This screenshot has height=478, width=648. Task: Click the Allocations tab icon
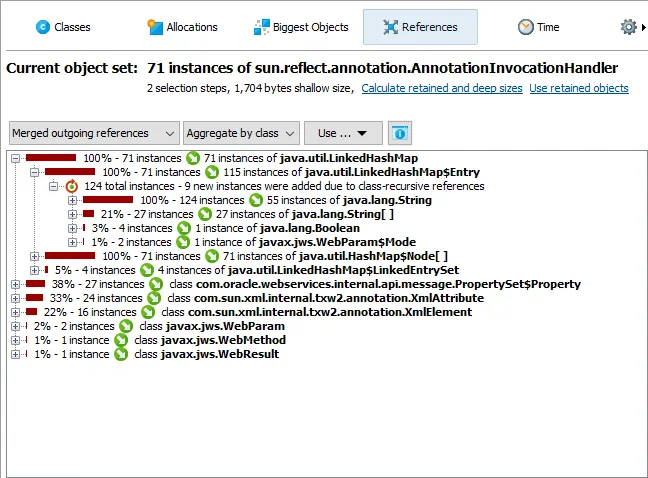155,27
